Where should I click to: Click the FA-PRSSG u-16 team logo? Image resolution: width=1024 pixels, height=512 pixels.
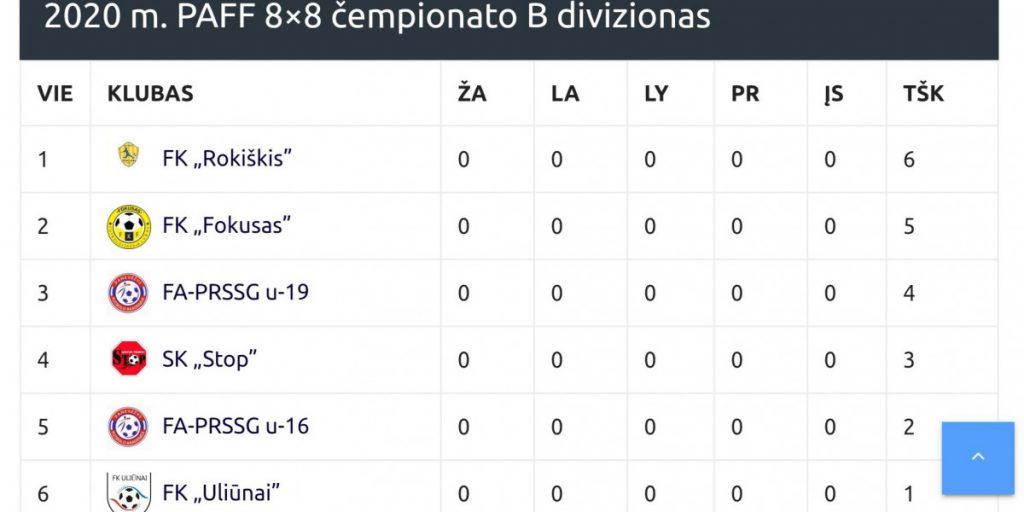[129, 427]
